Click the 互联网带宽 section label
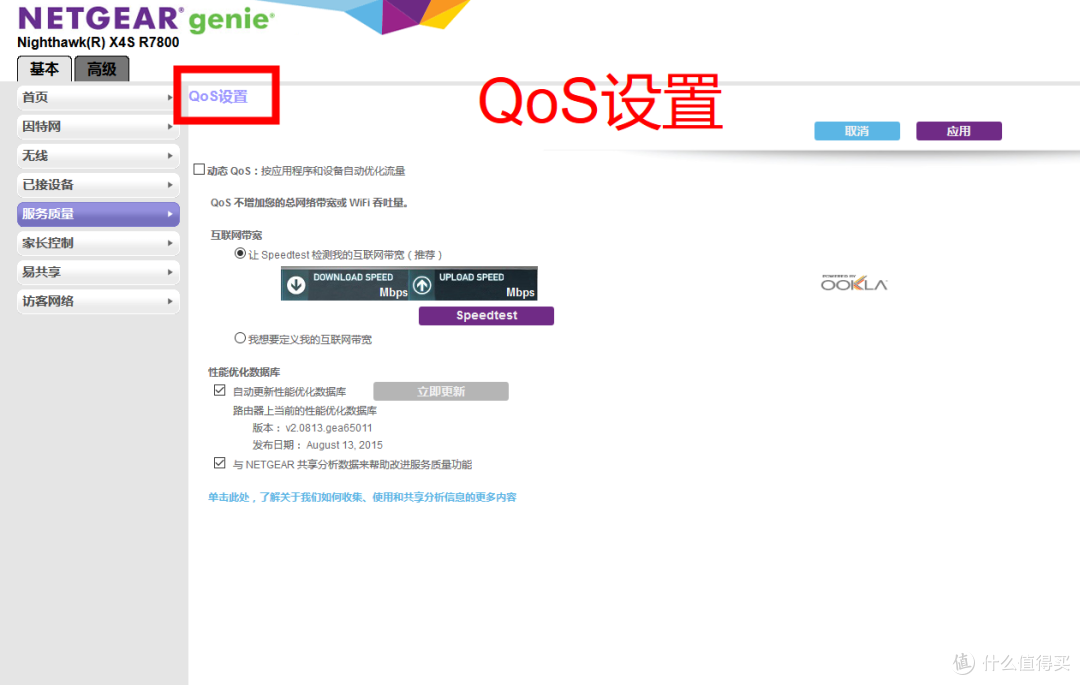This screenshot has height=685, width=1080. (x=236, y=235)
